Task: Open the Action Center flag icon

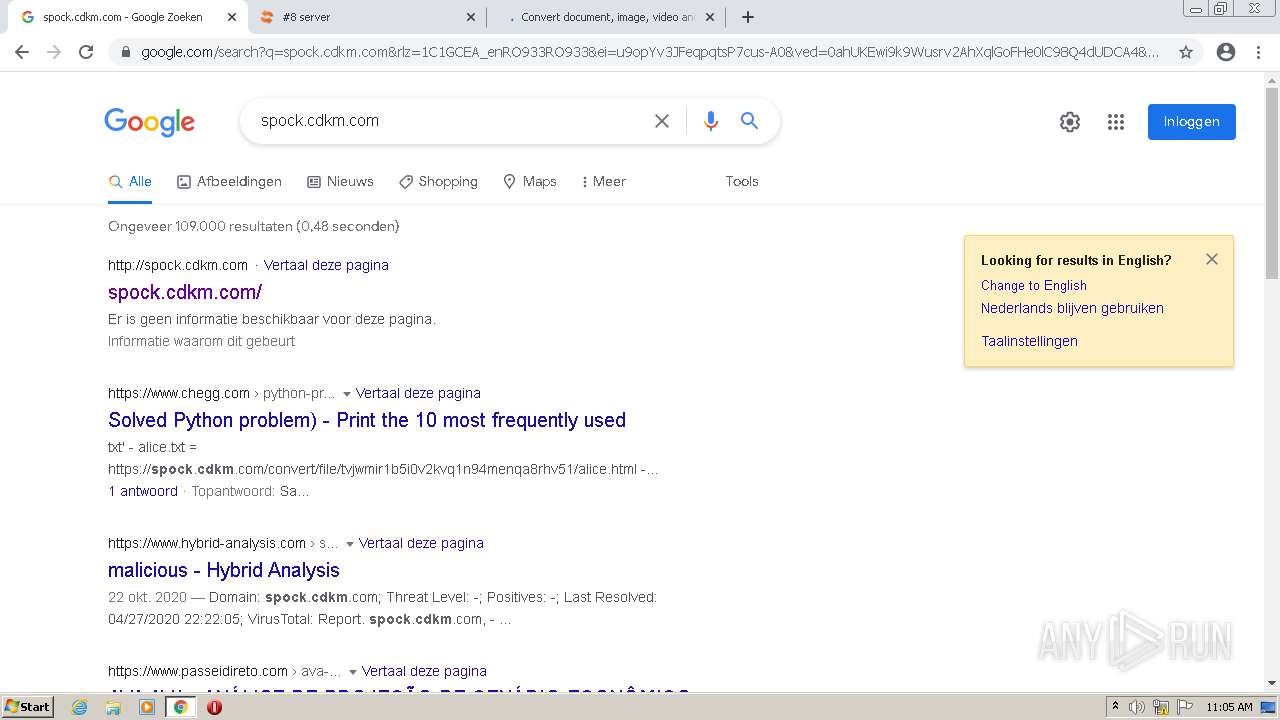Action: [x=1187, y=707]
